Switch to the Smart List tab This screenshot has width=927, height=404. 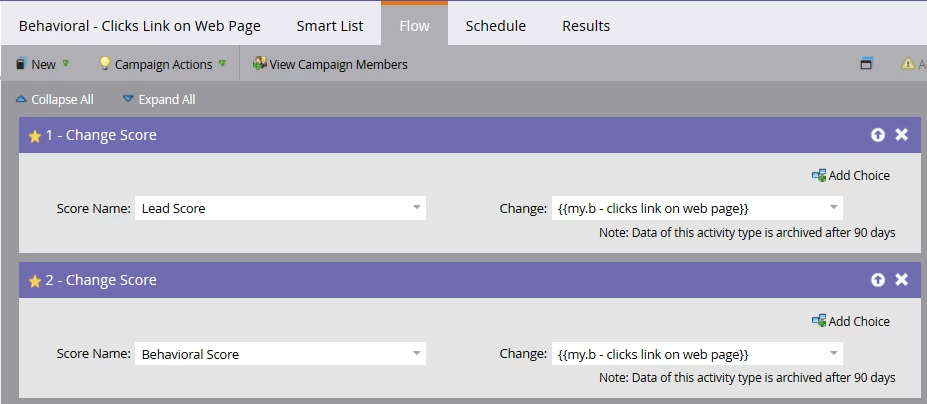pyautogui.click(x=330, y=26)
